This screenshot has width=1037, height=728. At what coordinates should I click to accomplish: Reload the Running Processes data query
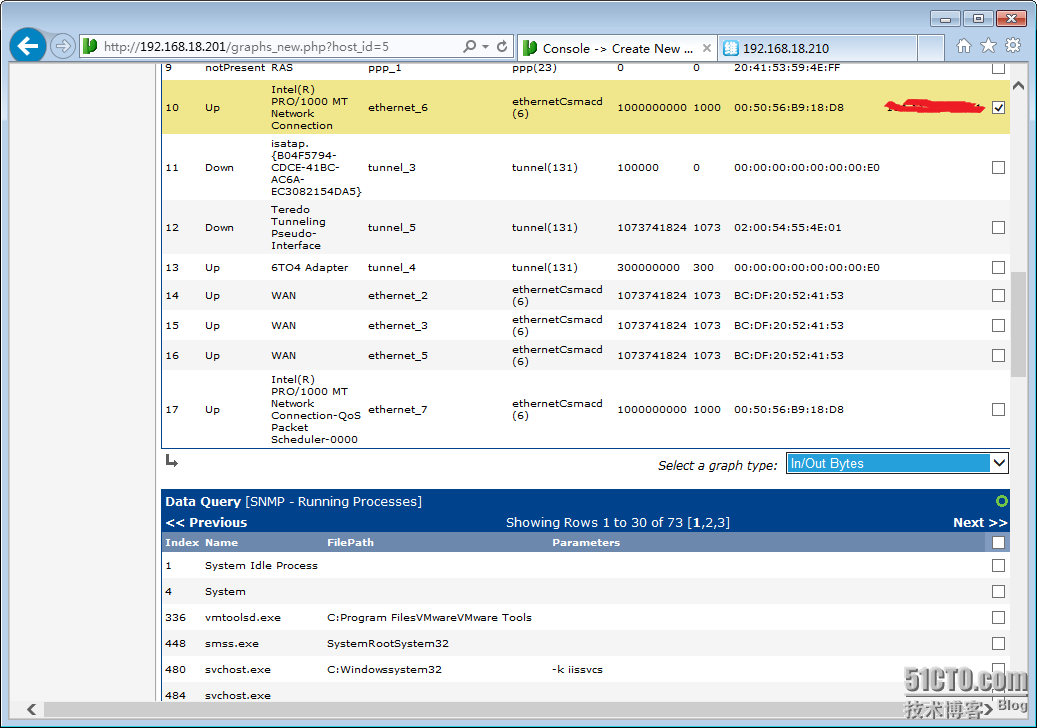click(1001, 501)
